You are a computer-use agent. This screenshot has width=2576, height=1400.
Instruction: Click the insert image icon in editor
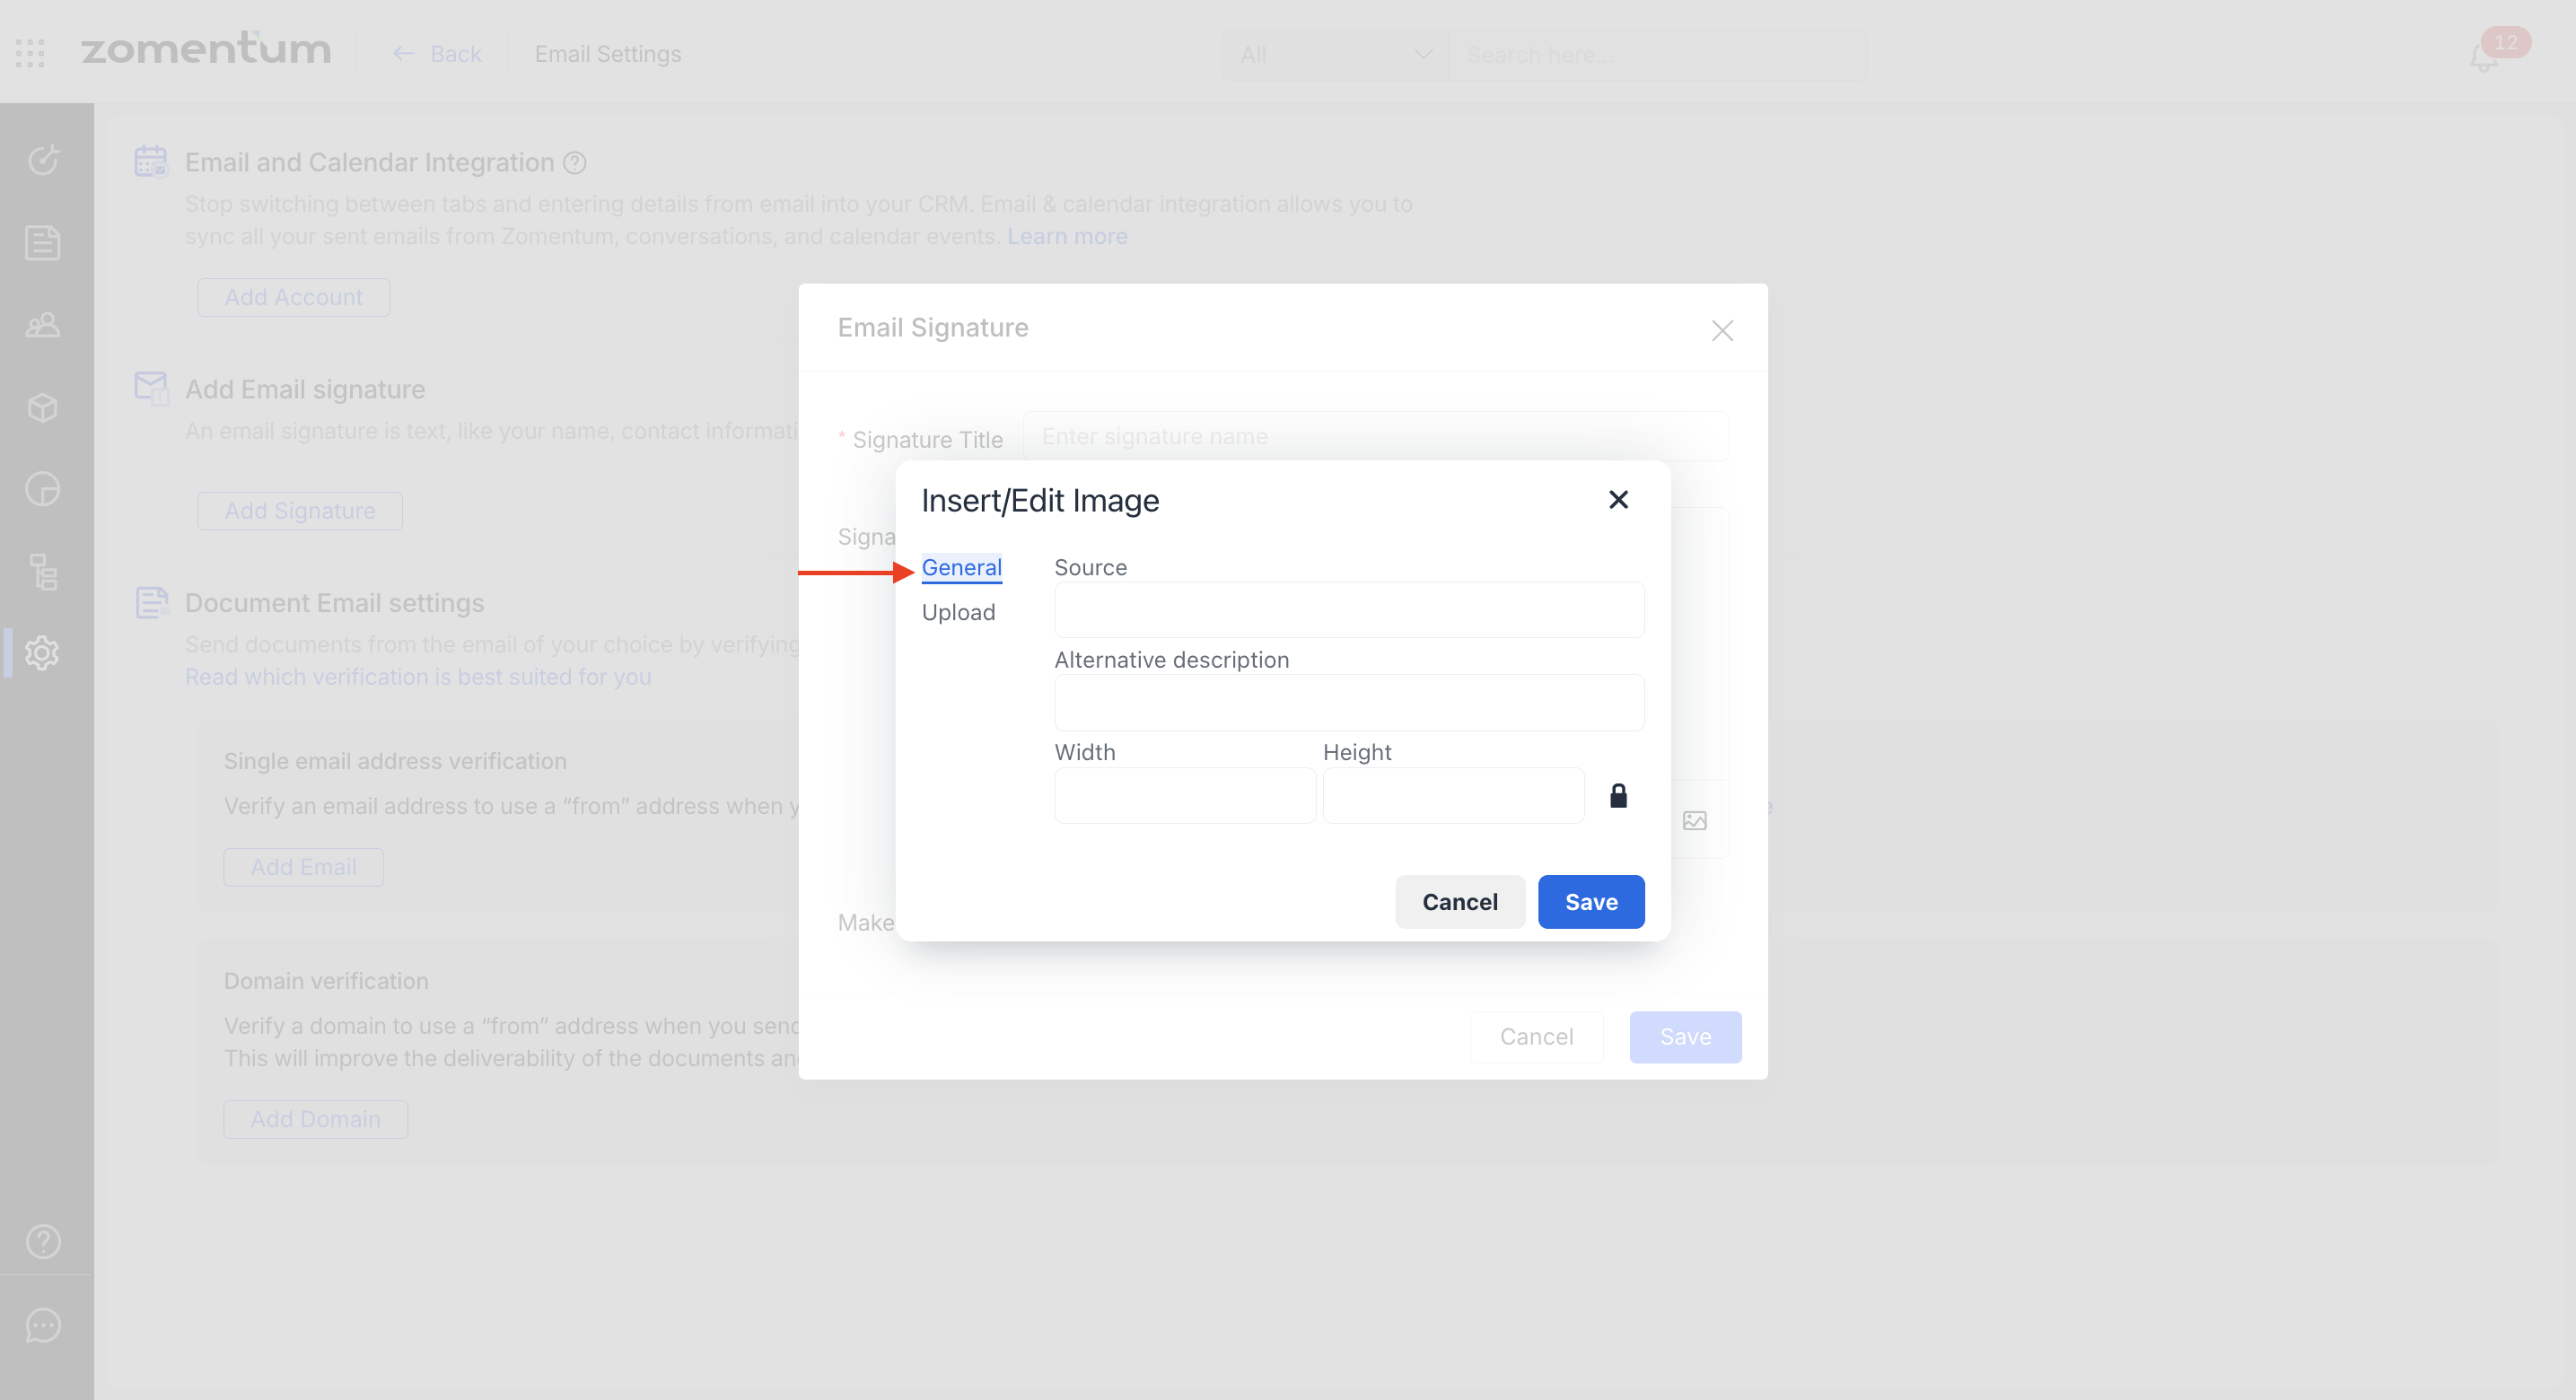click(1694, 820)
